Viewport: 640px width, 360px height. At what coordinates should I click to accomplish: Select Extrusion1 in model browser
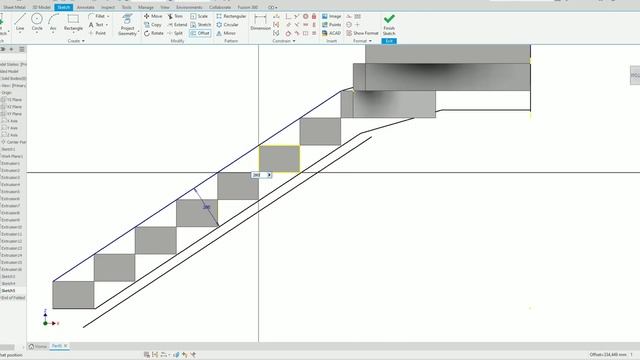(11, 163)
